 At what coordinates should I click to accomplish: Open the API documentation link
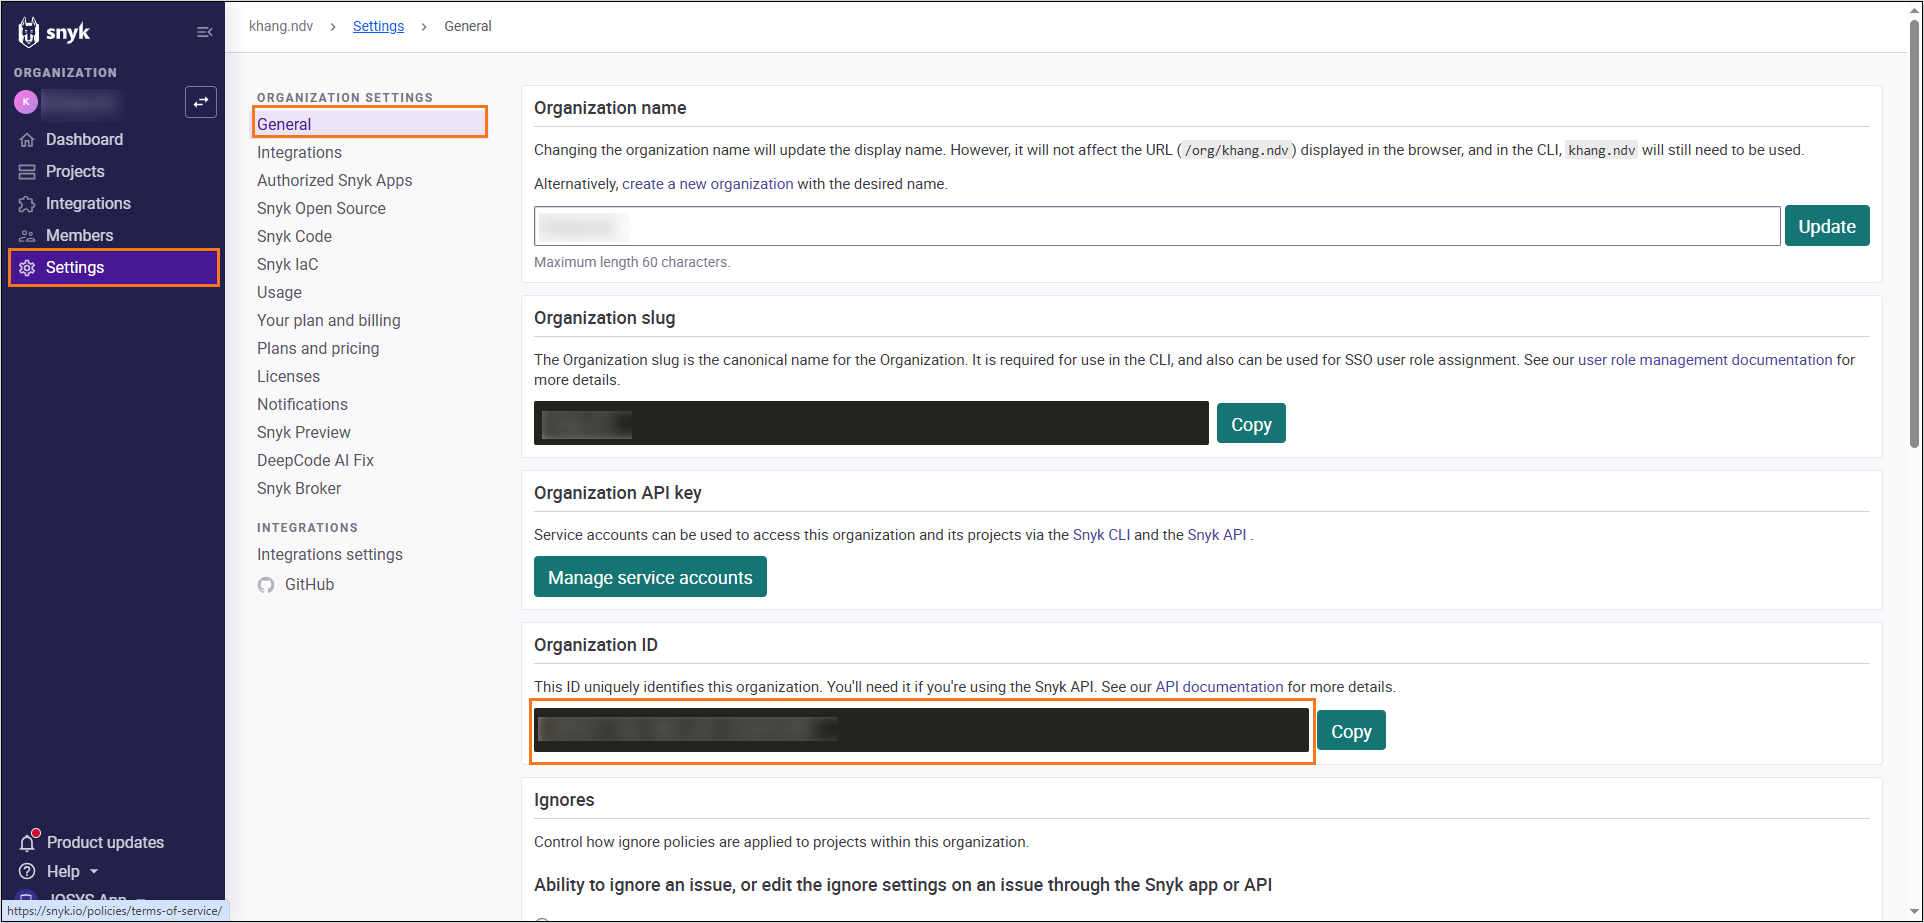(1219, 687)
